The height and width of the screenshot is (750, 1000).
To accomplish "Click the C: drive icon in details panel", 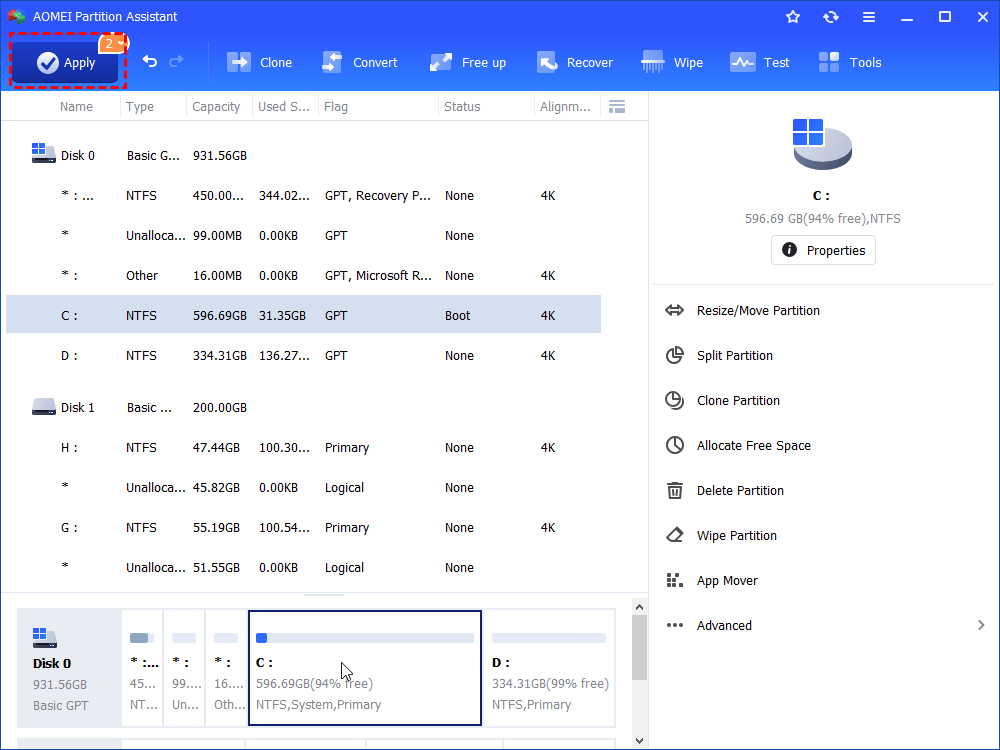I will (x=822, y=143).
